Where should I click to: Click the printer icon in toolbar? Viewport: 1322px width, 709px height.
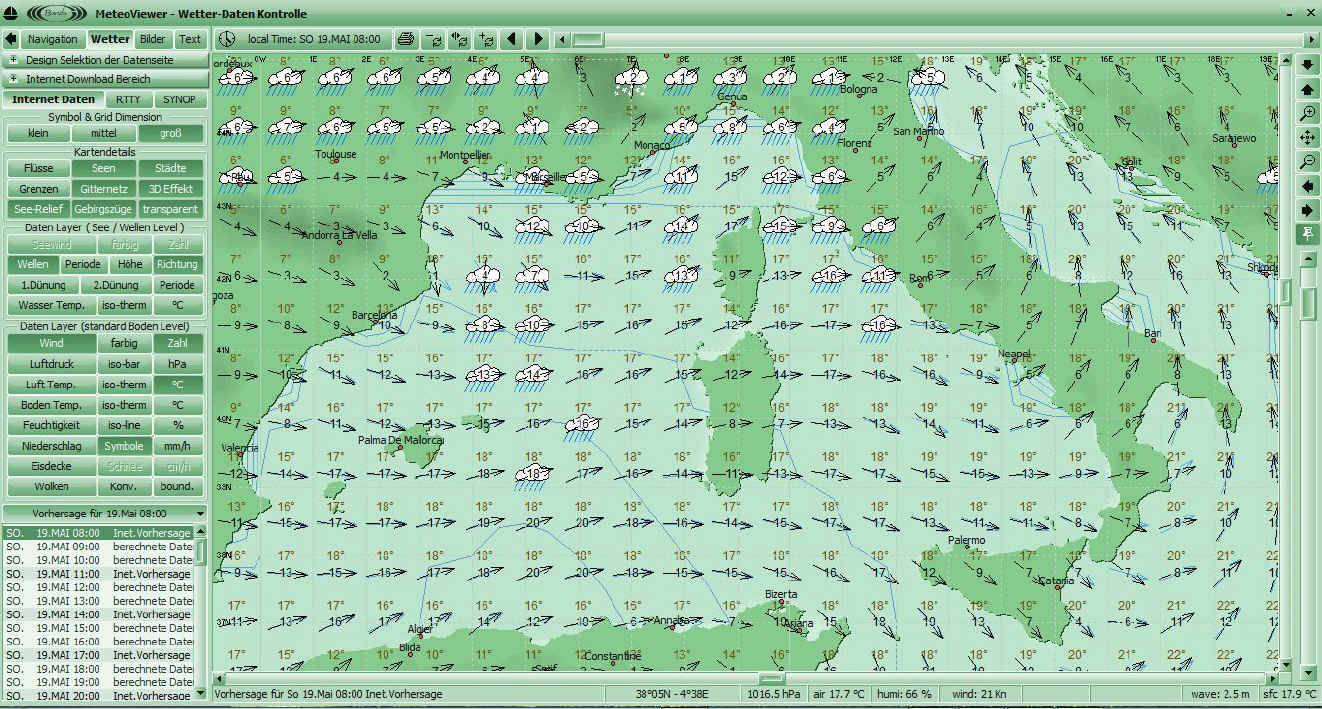406,39
